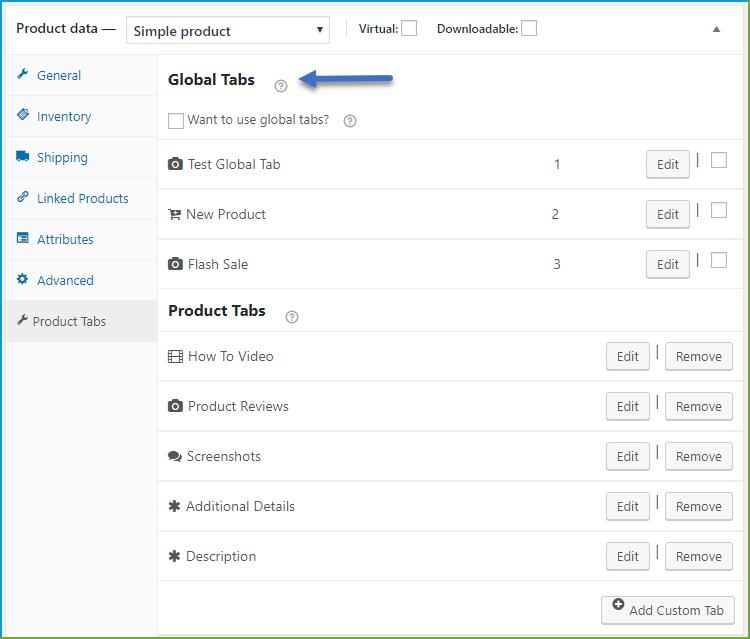
Task: Click the 'Screenshots' name text
Action: (x=223, y=456)
